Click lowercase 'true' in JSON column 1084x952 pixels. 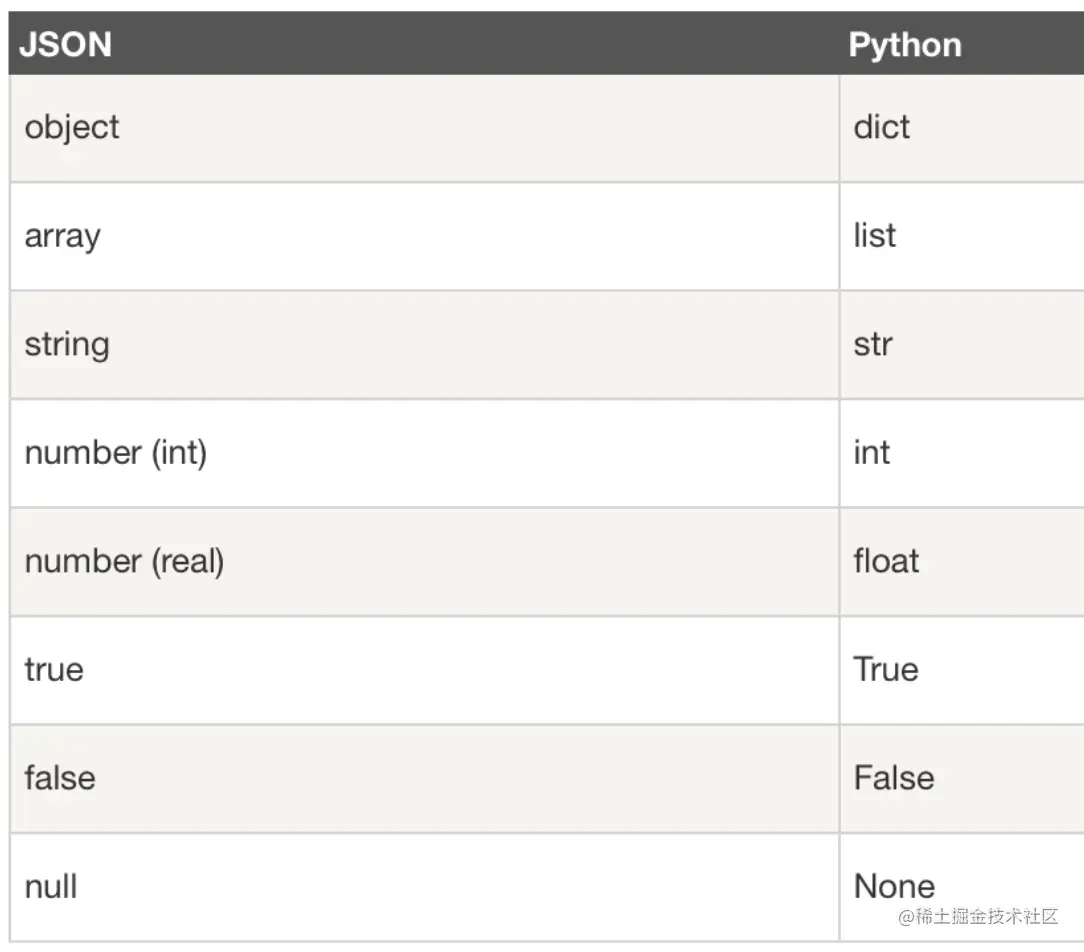point(54,669)
